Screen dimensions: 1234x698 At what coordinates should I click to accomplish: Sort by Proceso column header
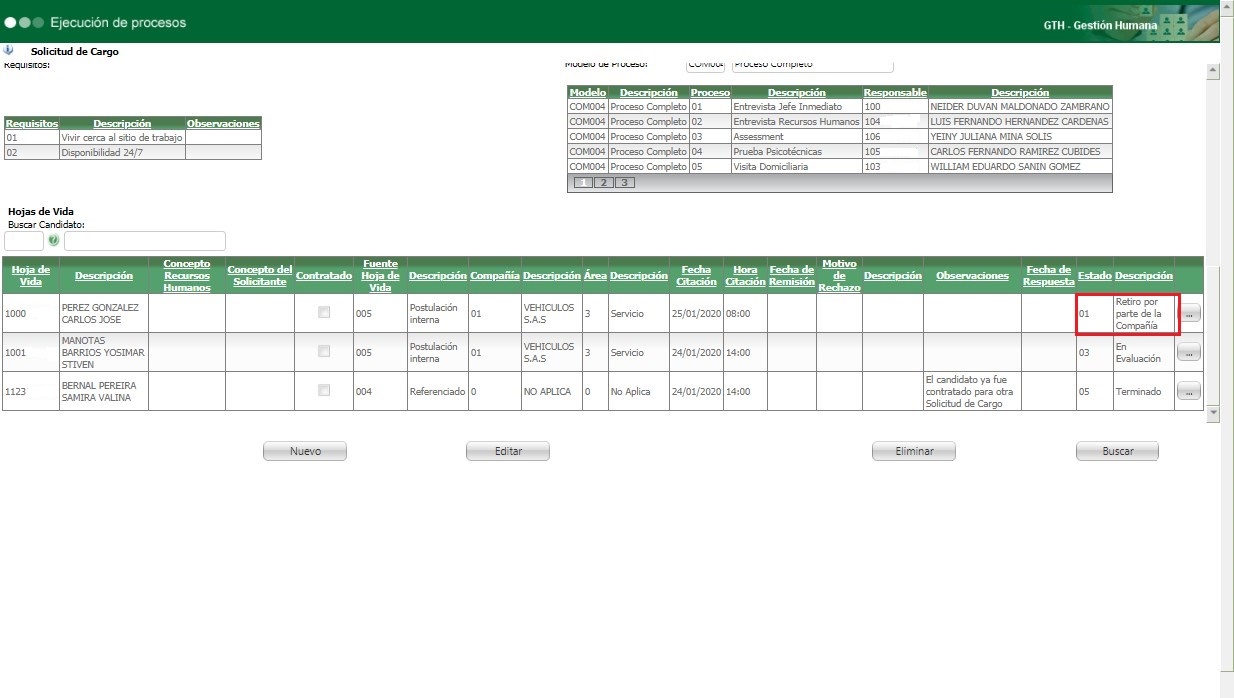click(x=710, y=92)
